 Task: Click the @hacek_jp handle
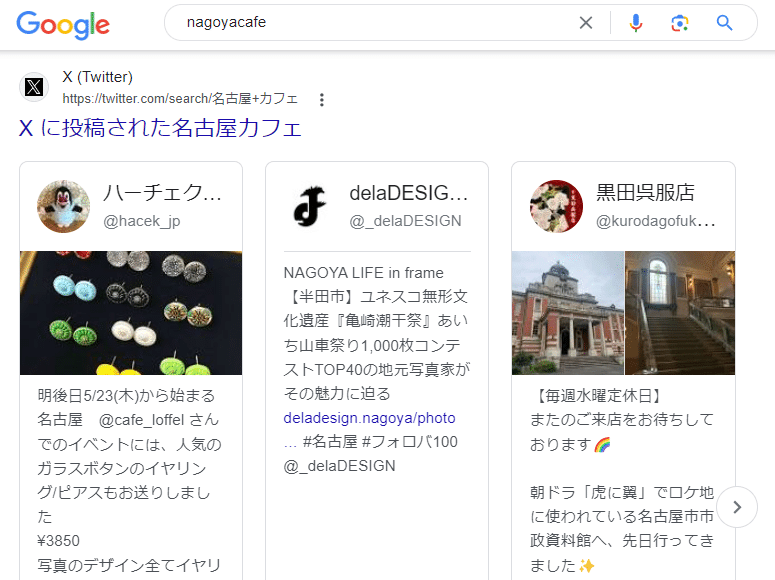[x=141, y=221]
